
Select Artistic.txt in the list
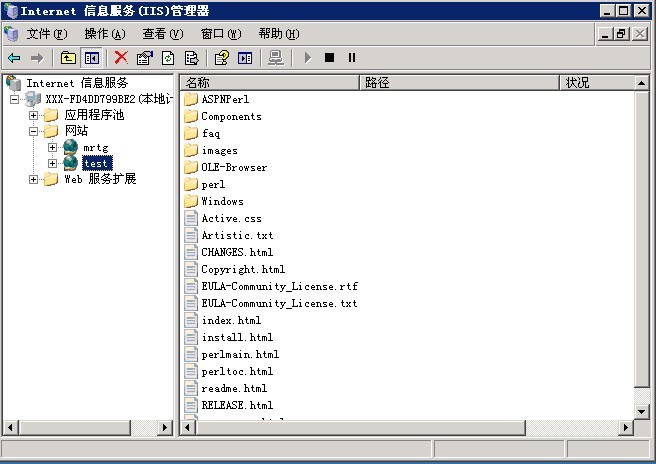pos(237,236)
